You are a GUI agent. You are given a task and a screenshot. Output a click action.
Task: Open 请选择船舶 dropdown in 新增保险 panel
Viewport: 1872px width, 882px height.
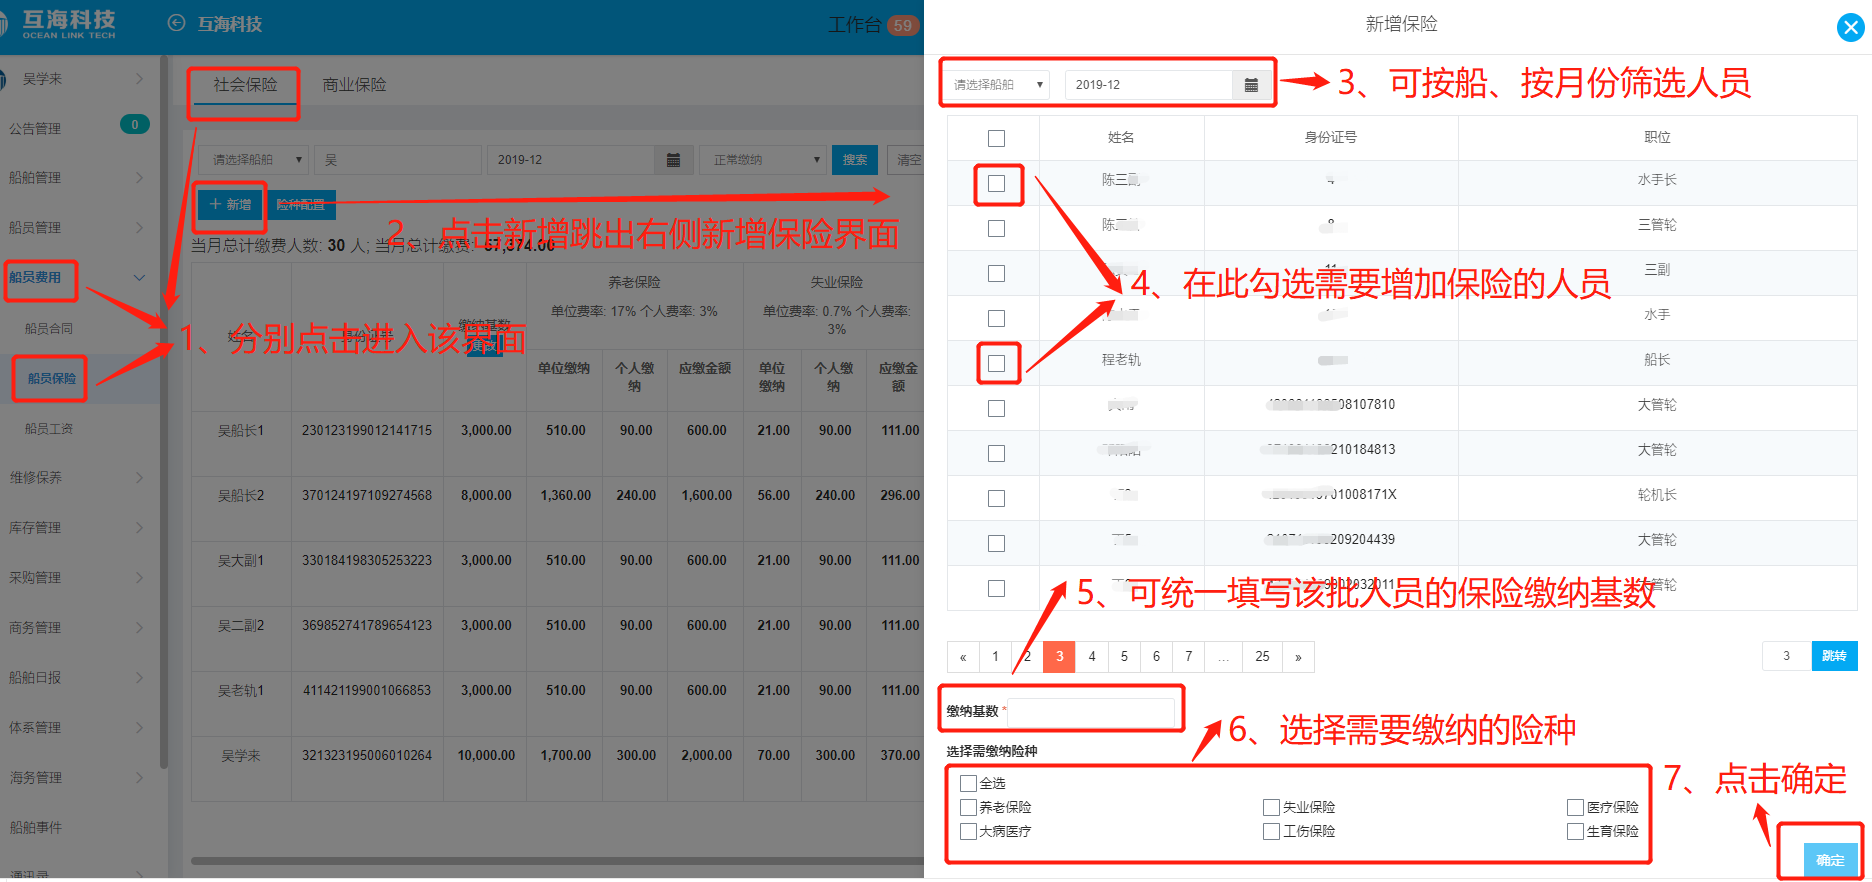point(997,85)
